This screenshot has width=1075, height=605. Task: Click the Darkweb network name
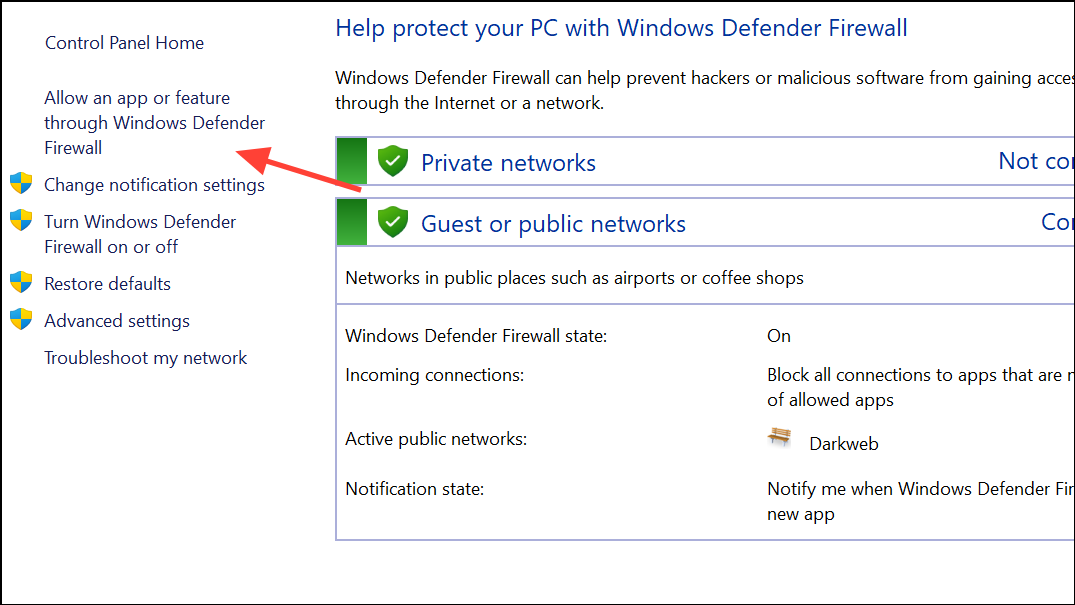(843, 444)
